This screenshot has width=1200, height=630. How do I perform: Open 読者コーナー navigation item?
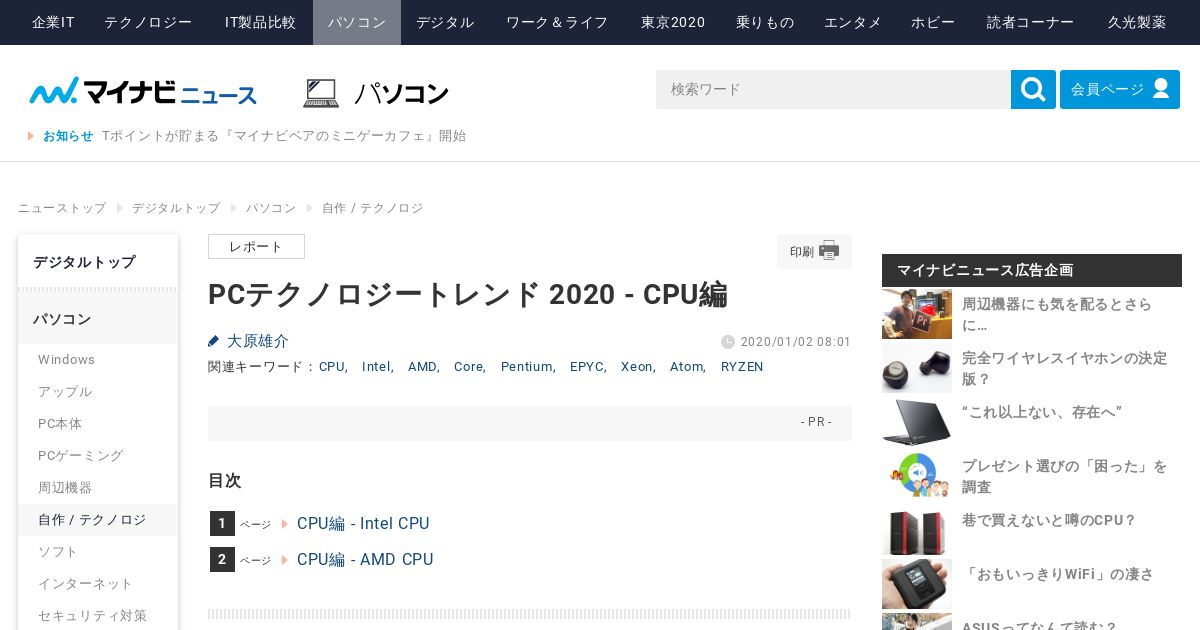[1030, 22]
